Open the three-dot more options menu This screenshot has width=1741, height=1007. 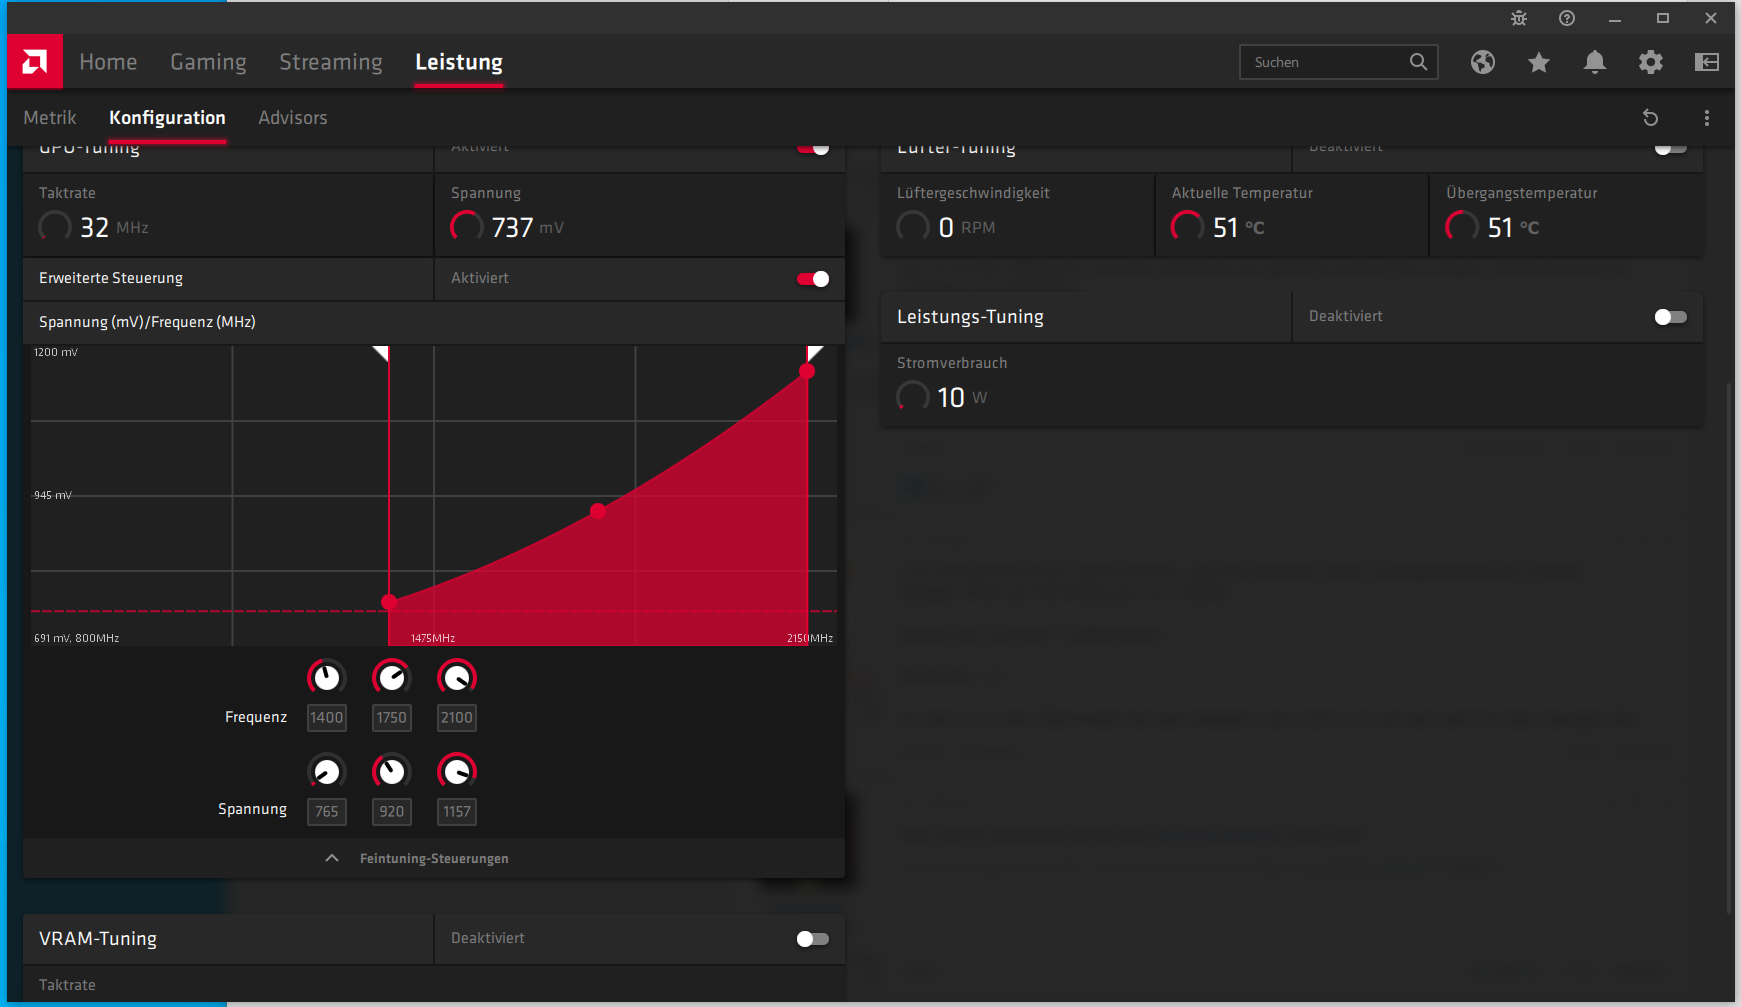click(x=1707, y=118)
